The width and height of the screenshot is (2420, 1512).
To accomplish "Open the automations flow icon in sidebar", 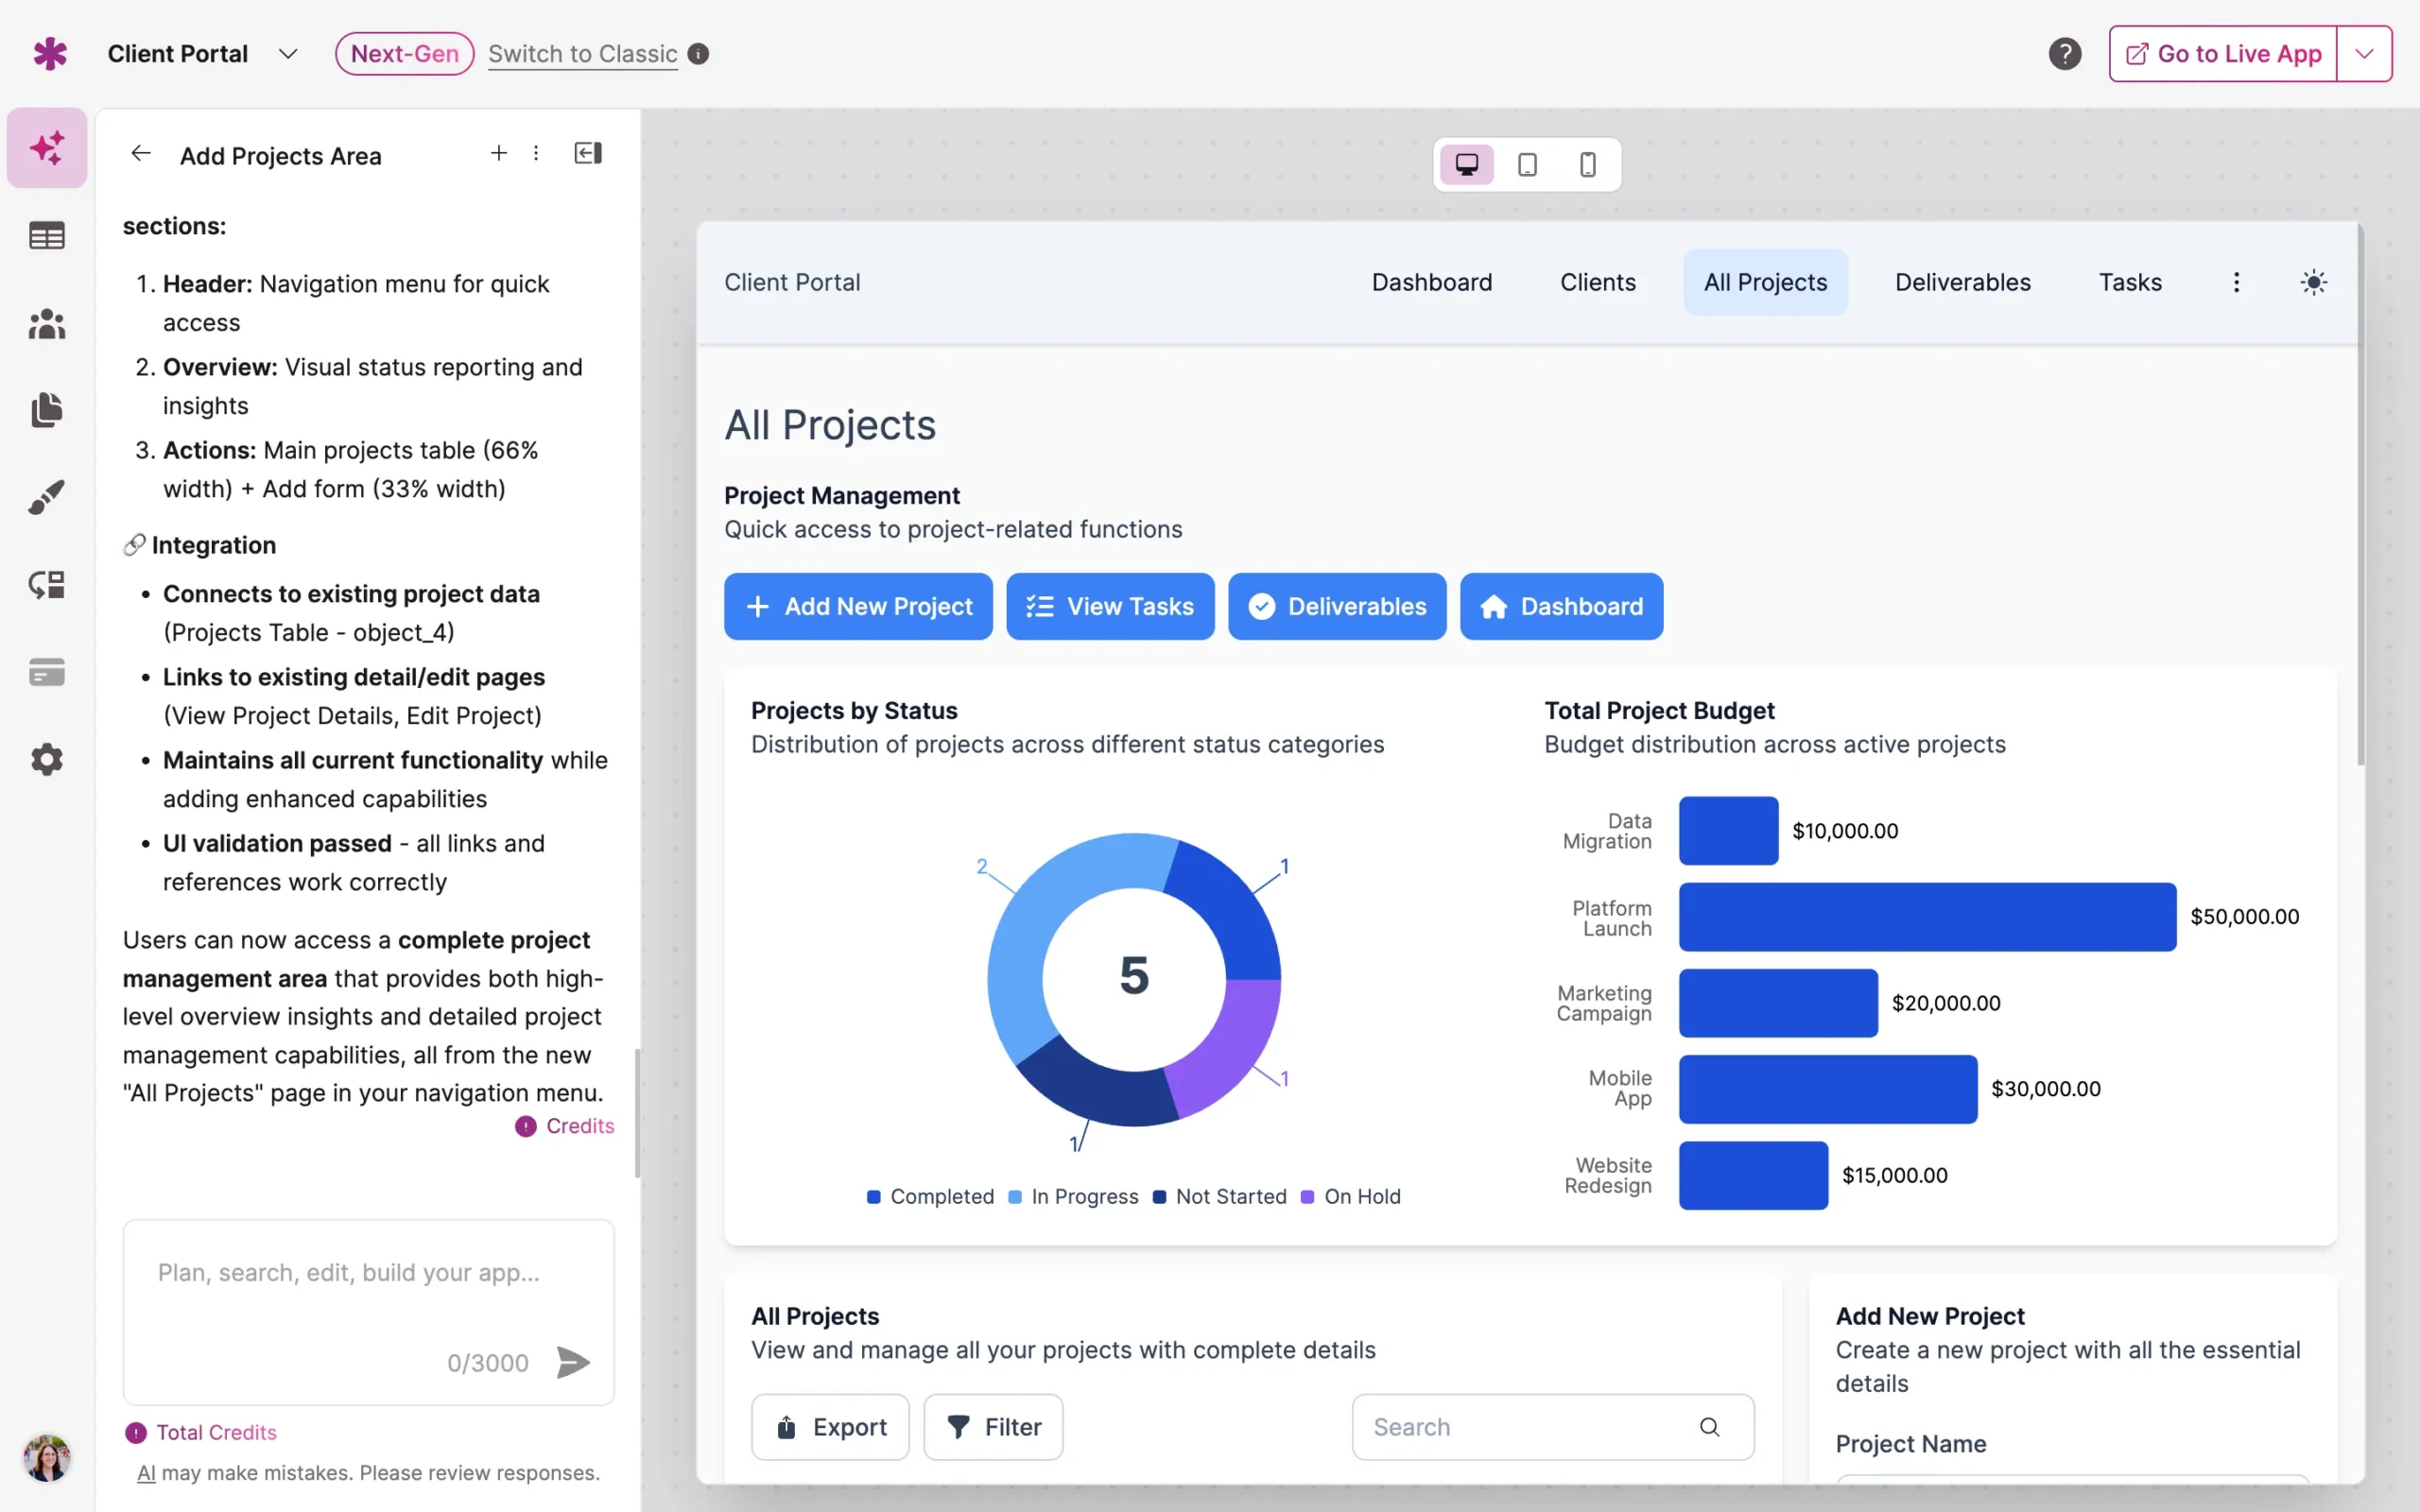I will pos(46,585).
